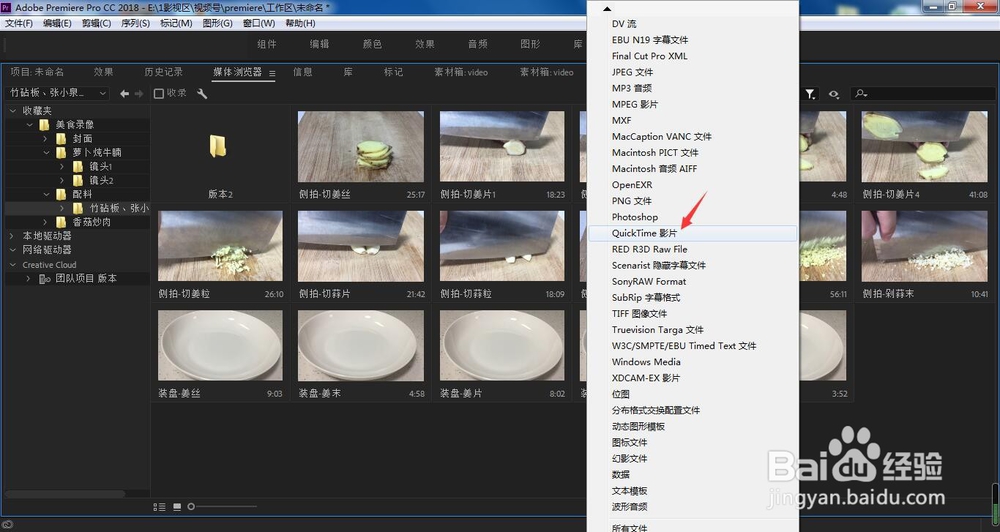Switch to the 标记 tab
The image size is (1000, 532).
[x=393, y=72]
